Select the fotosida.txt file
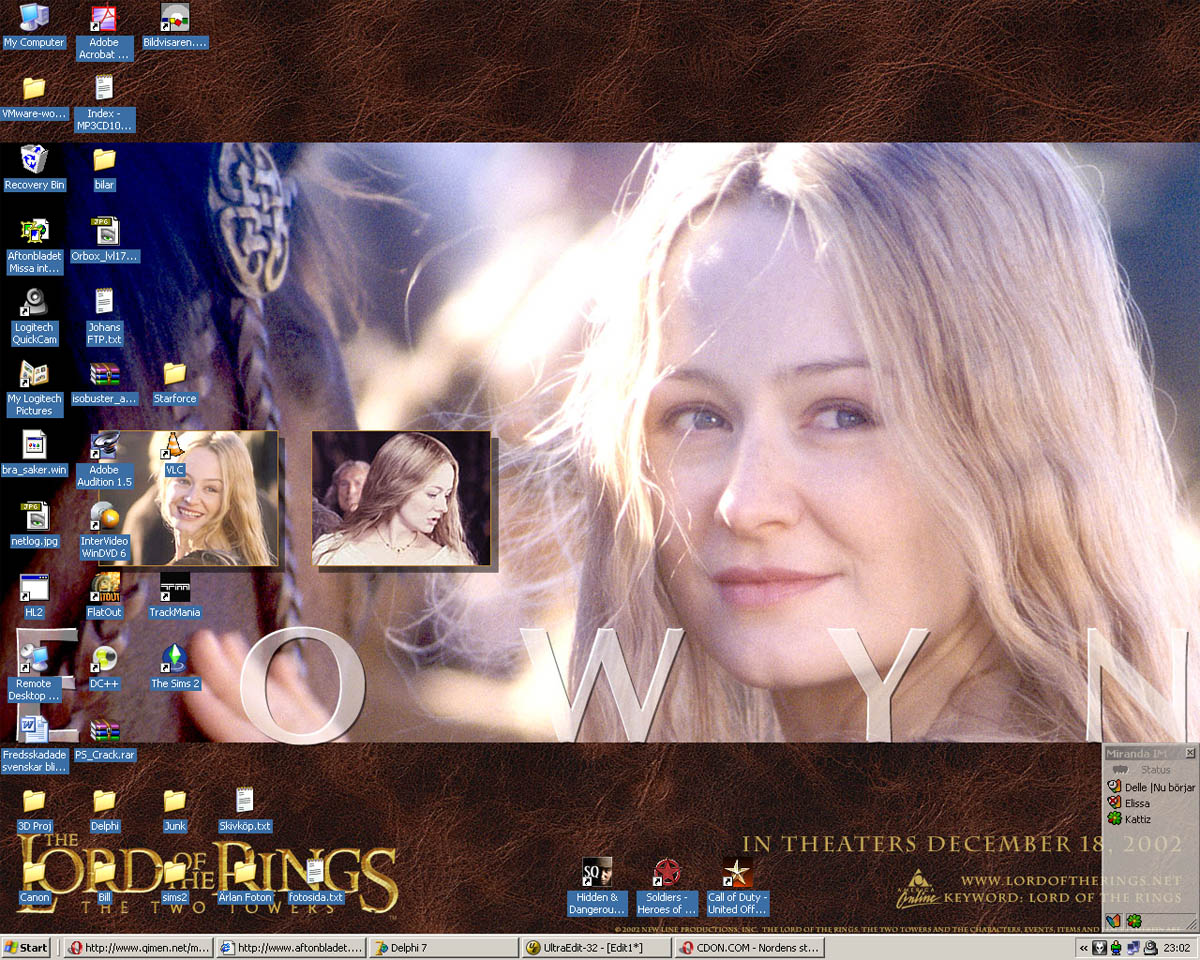Screen dimensions: 1200x960 click(x=315, y=881)
